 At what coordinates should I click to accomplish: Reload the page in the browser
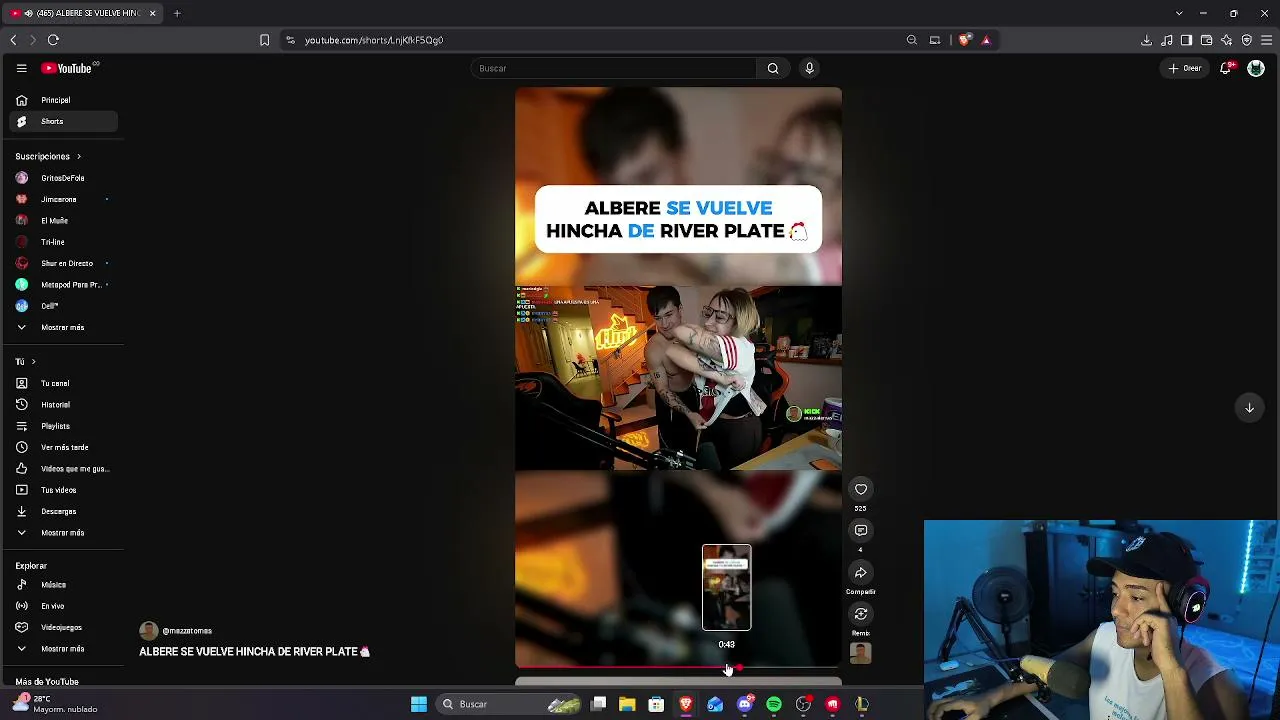click(53, 40)
